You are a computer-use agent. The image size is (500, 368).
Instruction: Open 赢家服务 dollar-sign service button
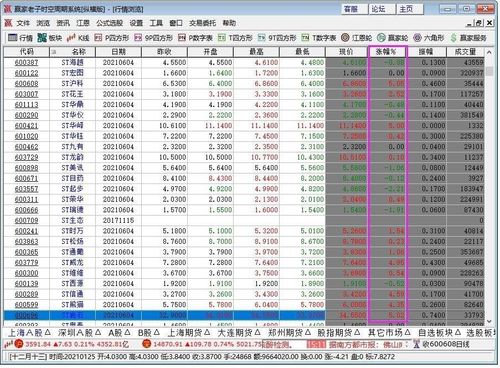(x=468, y=38)
